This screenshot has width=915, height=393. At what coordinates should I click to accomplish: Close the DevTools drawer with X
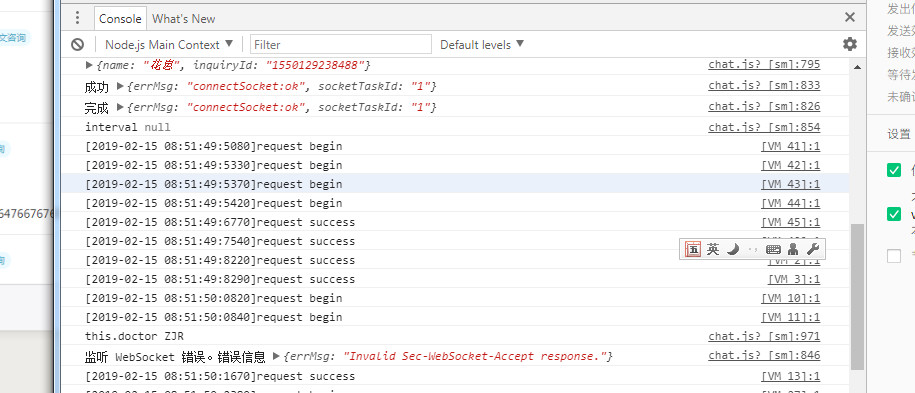click(850, 18)
